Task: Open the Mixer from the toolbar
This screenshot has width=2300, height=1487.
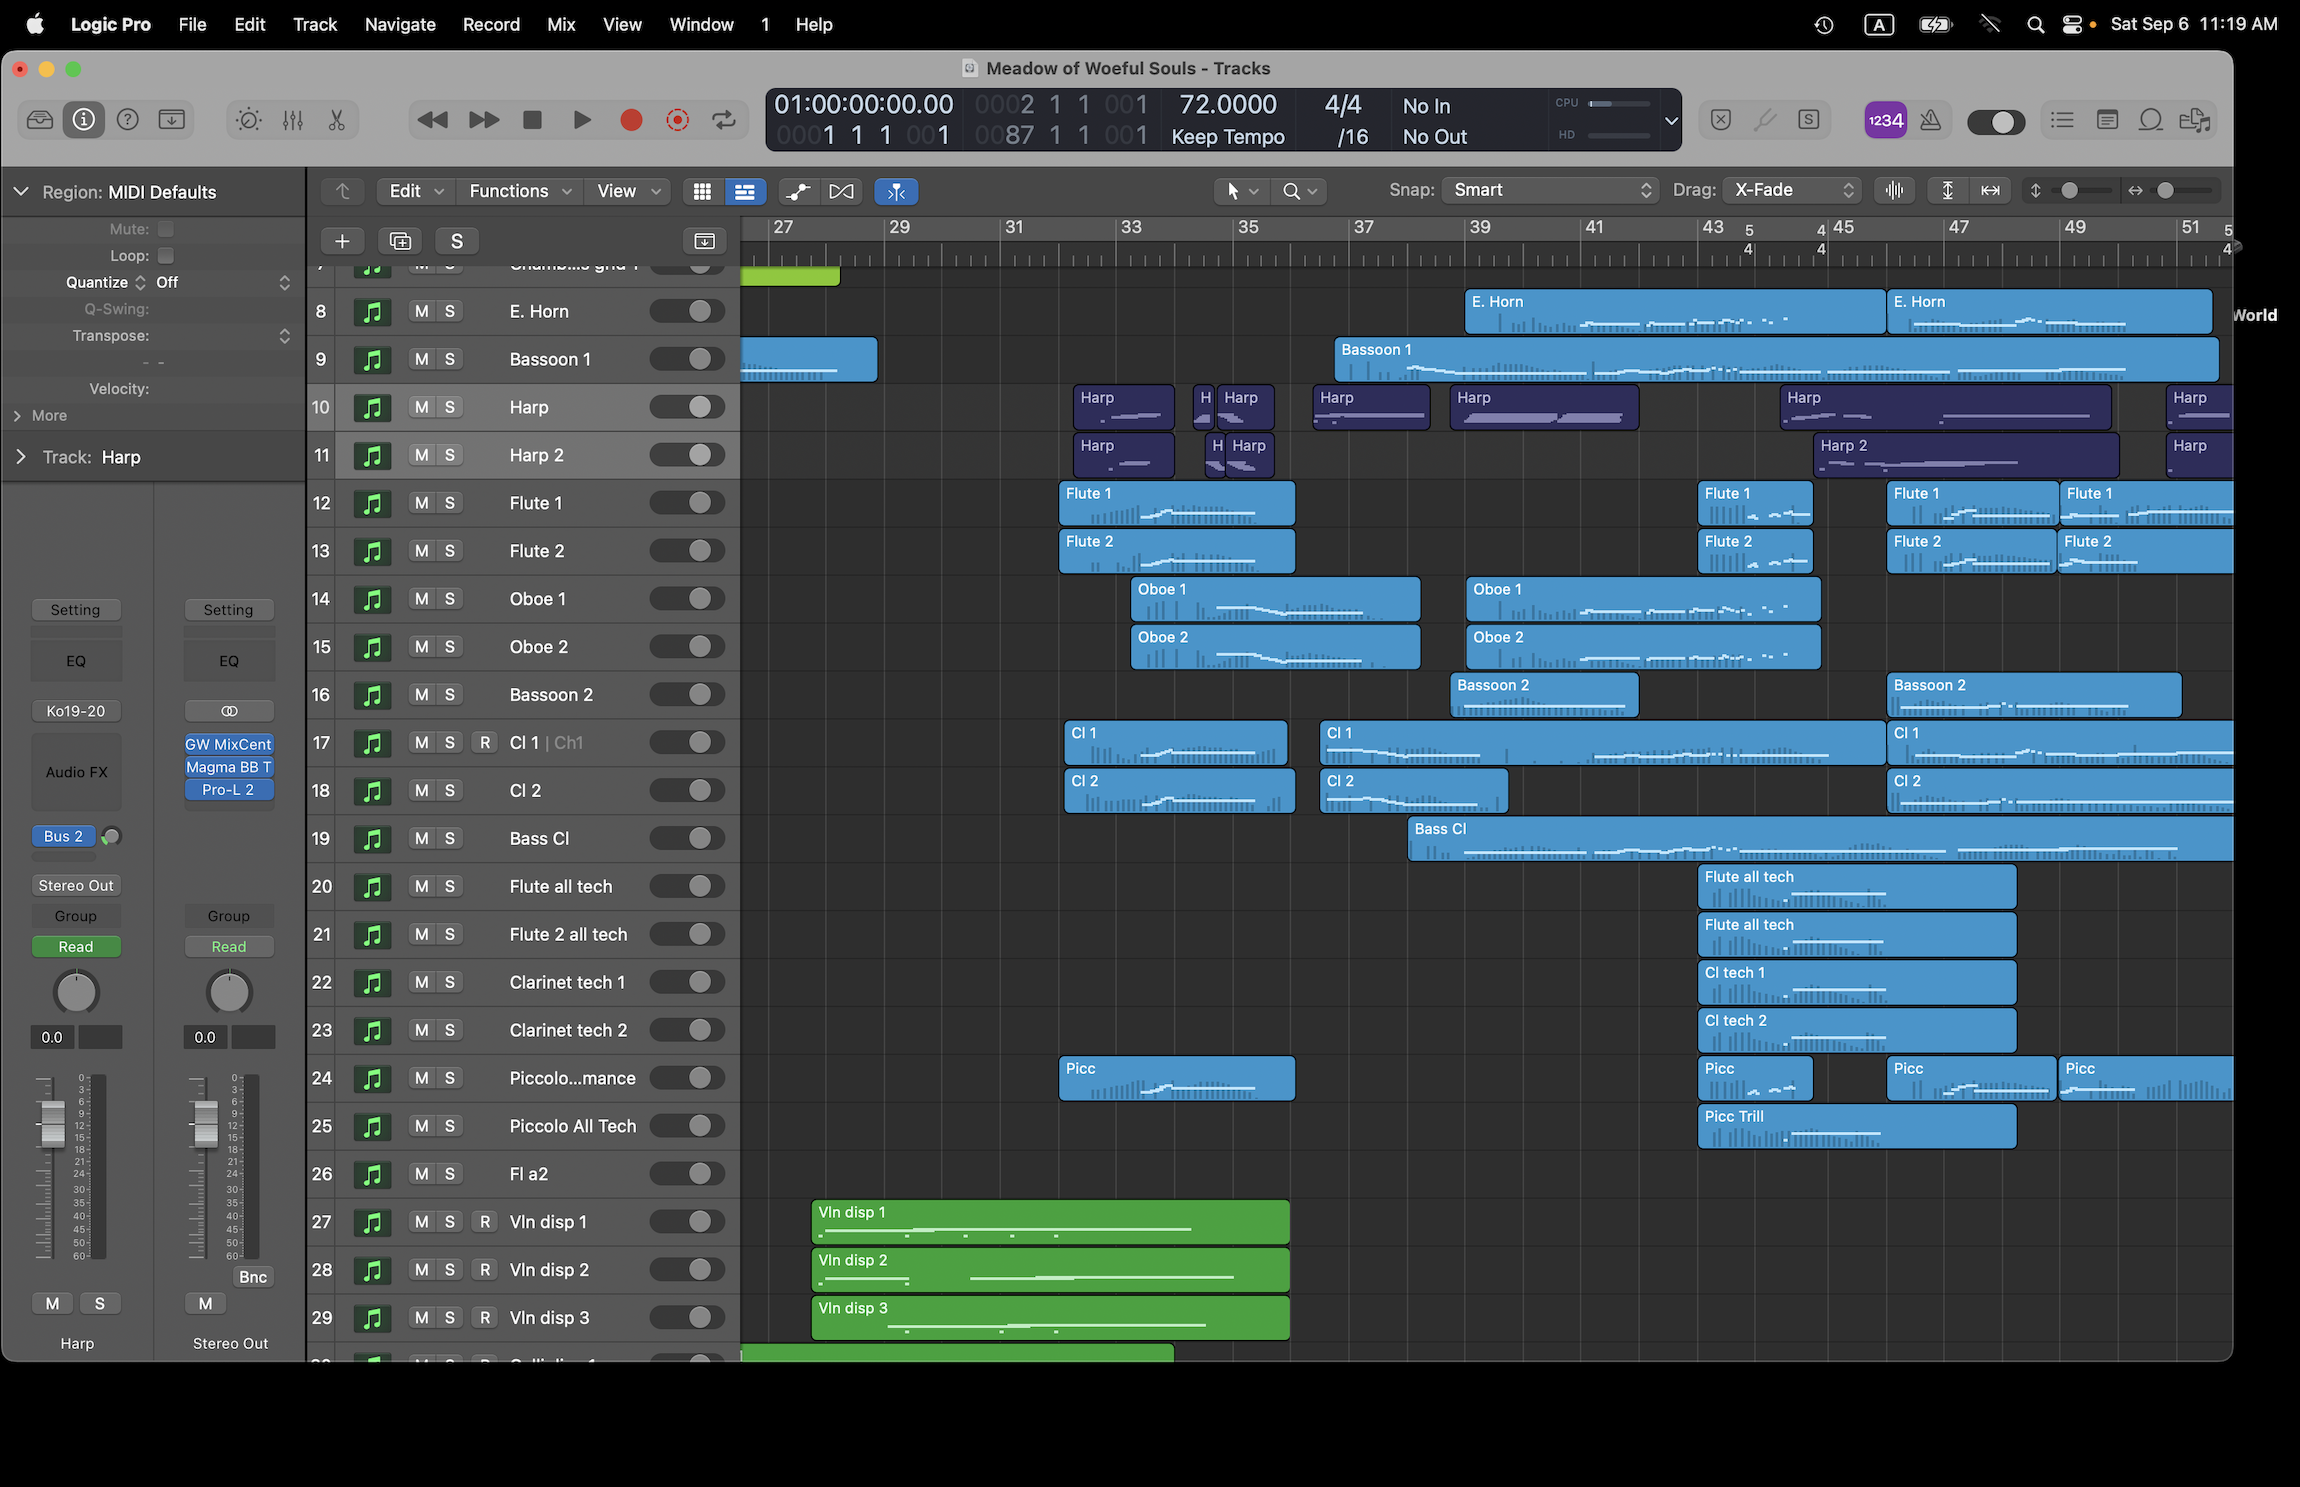Action: point(292,120)
